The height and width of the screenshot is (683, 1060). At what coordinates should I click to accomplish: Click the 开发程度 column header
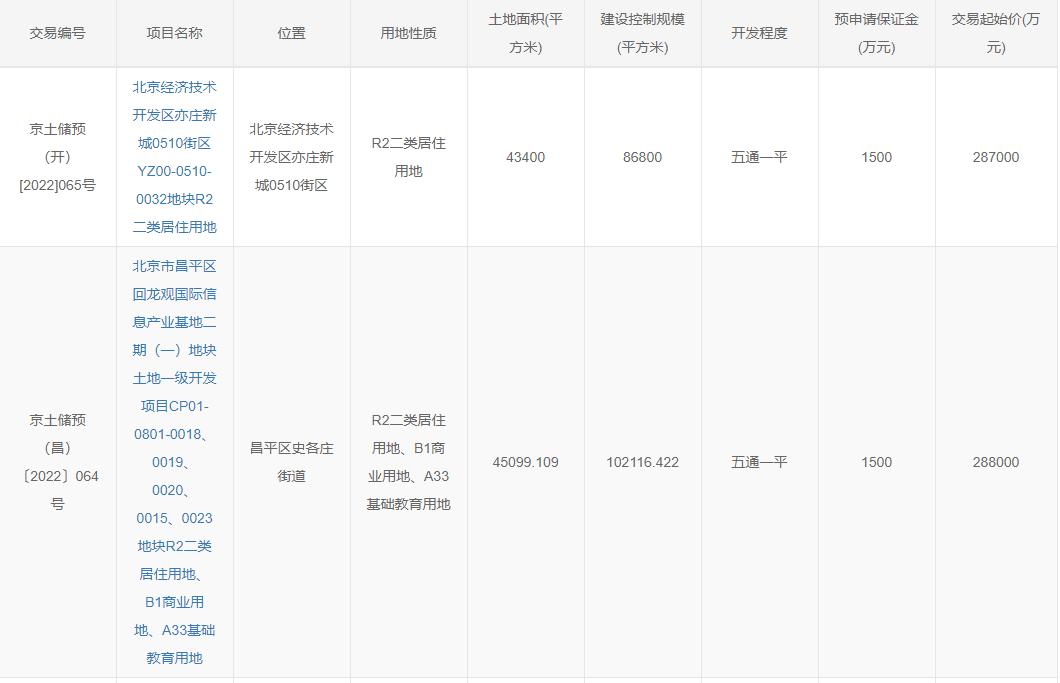pyautogui.click(x=757, y=32)
